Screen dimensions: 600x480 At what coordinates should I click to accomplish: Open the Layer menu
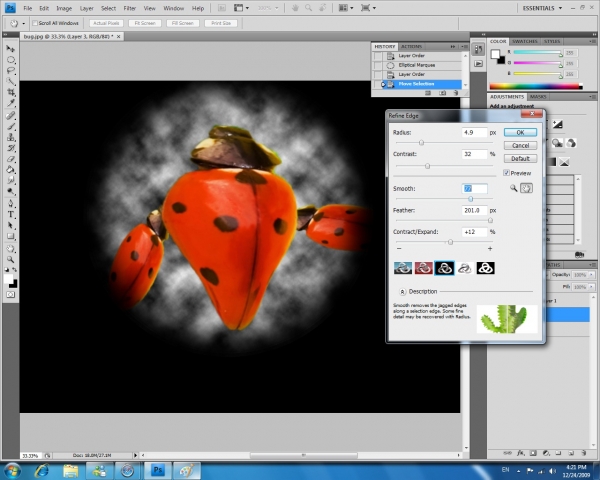point(86,8)
